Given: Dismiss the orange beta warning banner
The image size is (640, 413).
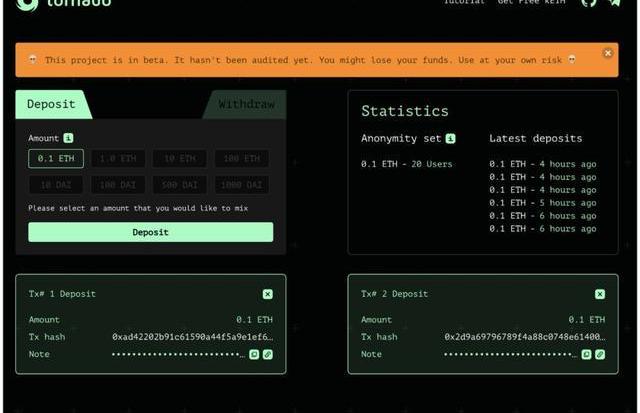Looking at the screenshot, I should (608, 53).
